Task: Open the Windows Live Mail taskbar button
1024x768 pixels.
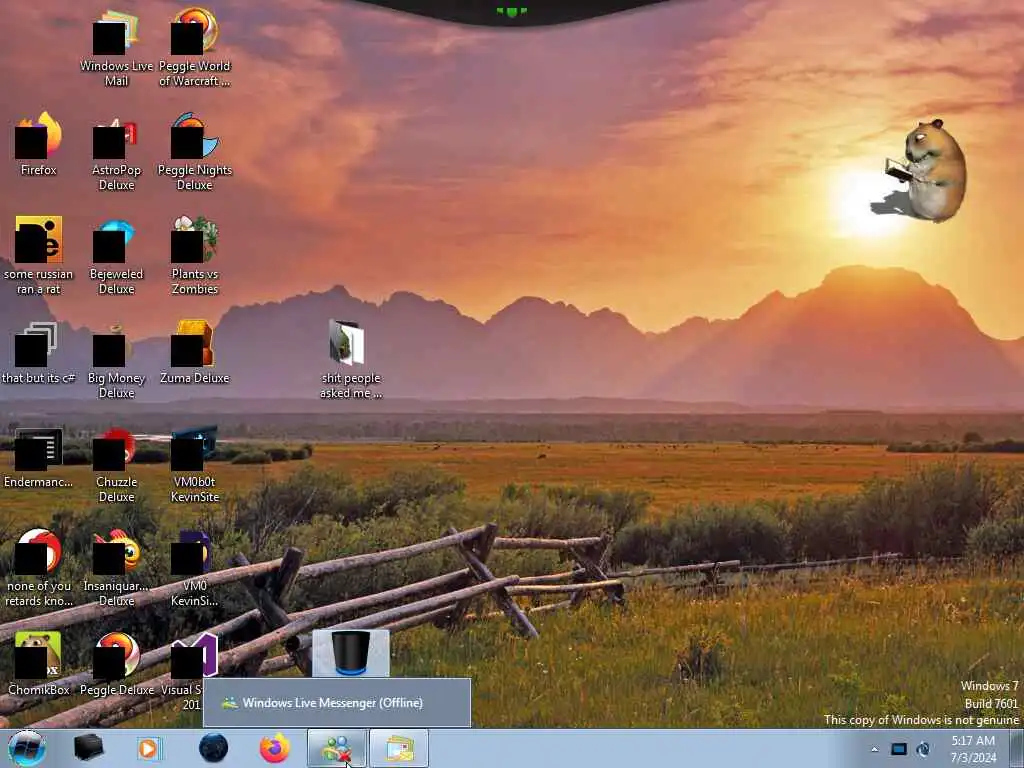Action: (399, 748)
